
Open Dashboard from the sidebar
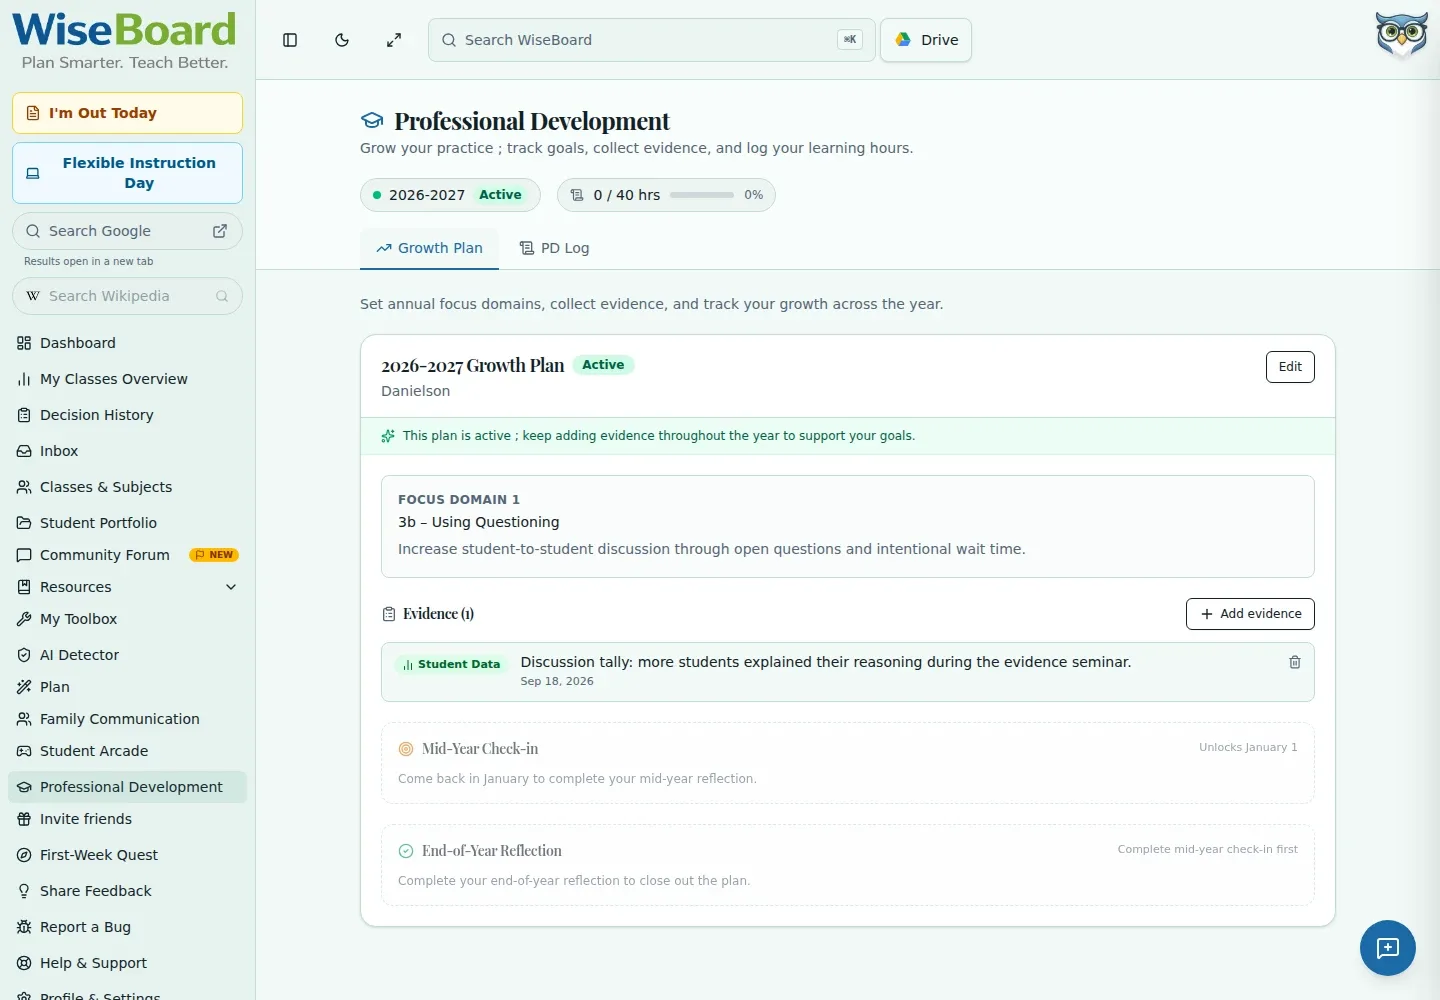(x=127, y=343)
